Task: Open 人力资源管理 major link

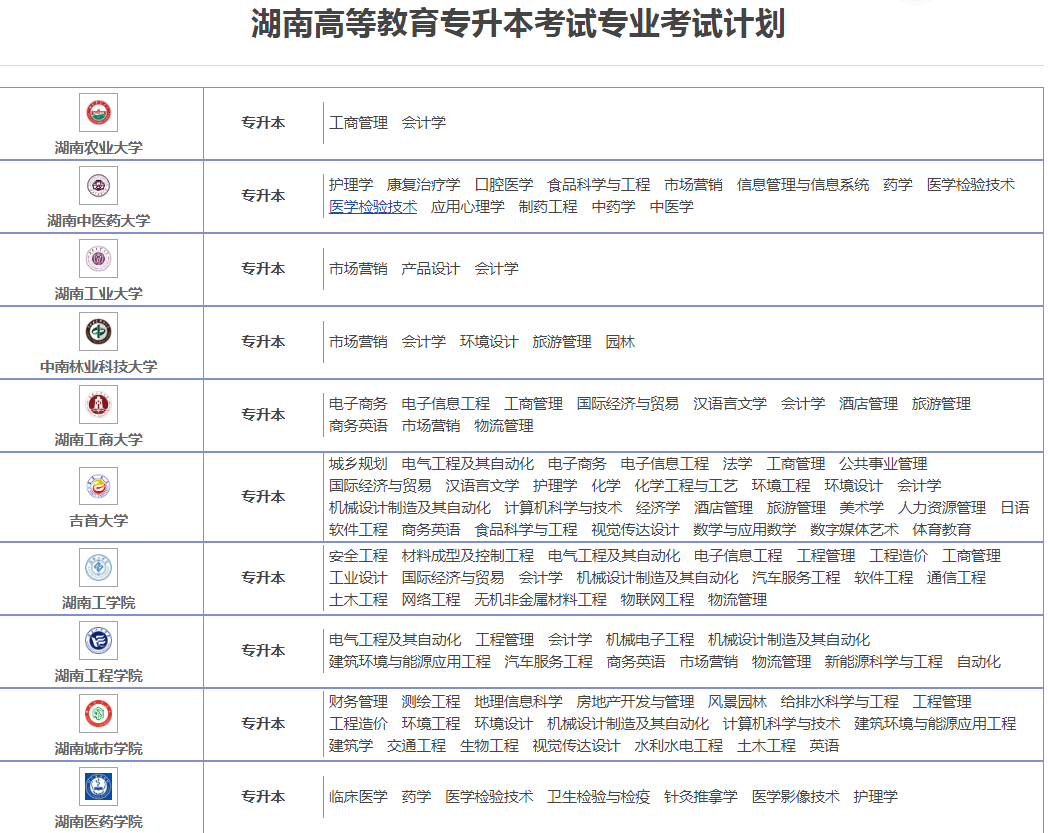Action: point(942,508)
